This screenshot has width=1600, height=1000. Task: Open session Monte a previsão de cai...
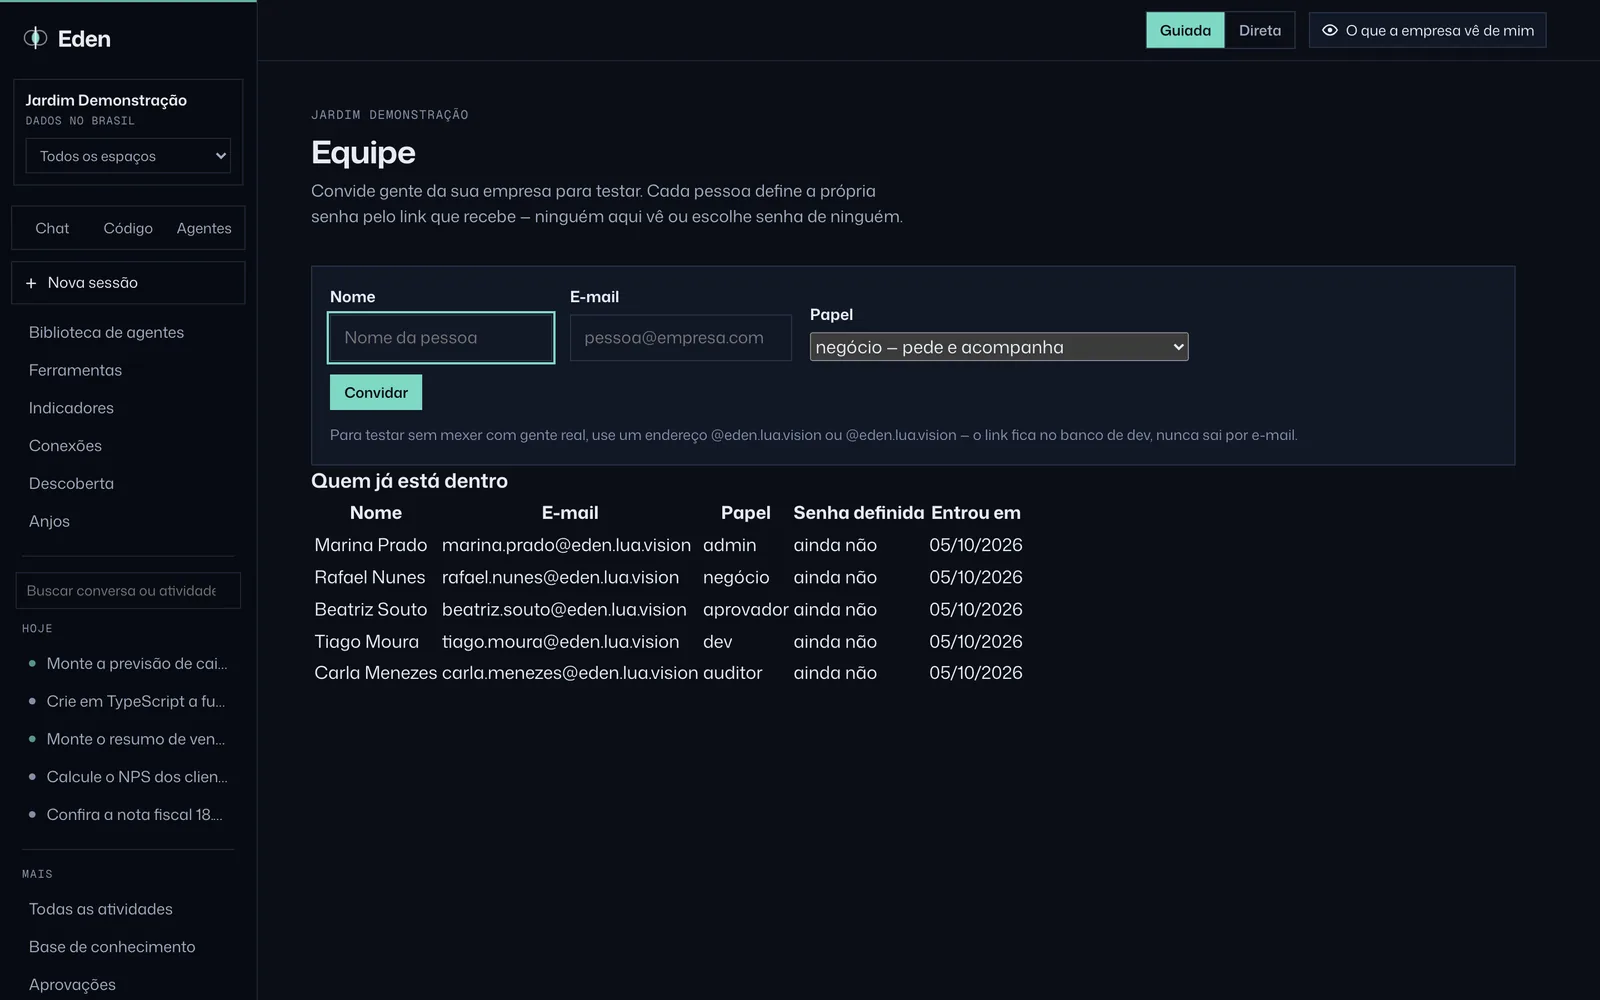coord(128,664)
